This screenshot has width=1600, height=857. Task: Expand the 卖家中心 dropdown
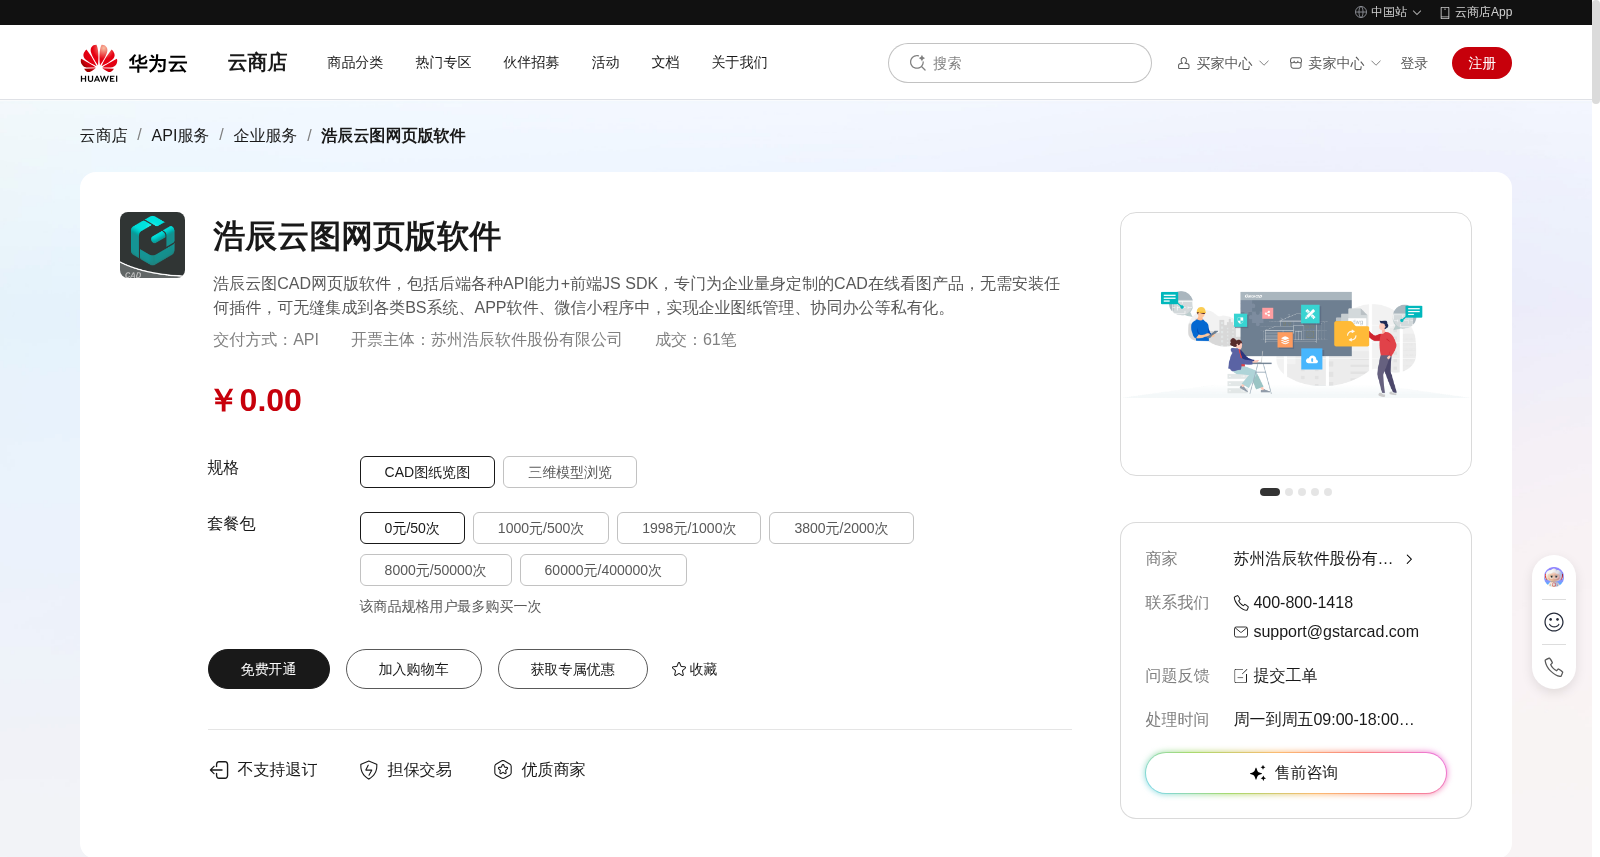coord(1376,63)
